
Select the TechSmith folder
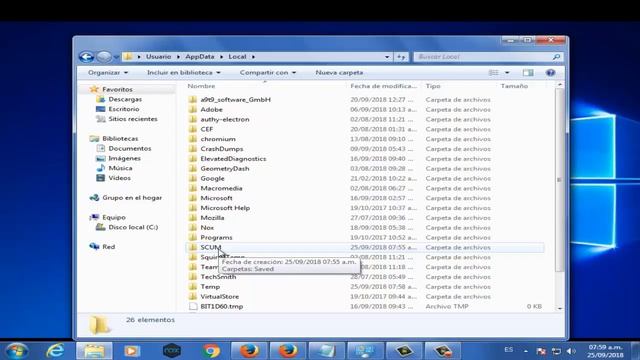218,277
